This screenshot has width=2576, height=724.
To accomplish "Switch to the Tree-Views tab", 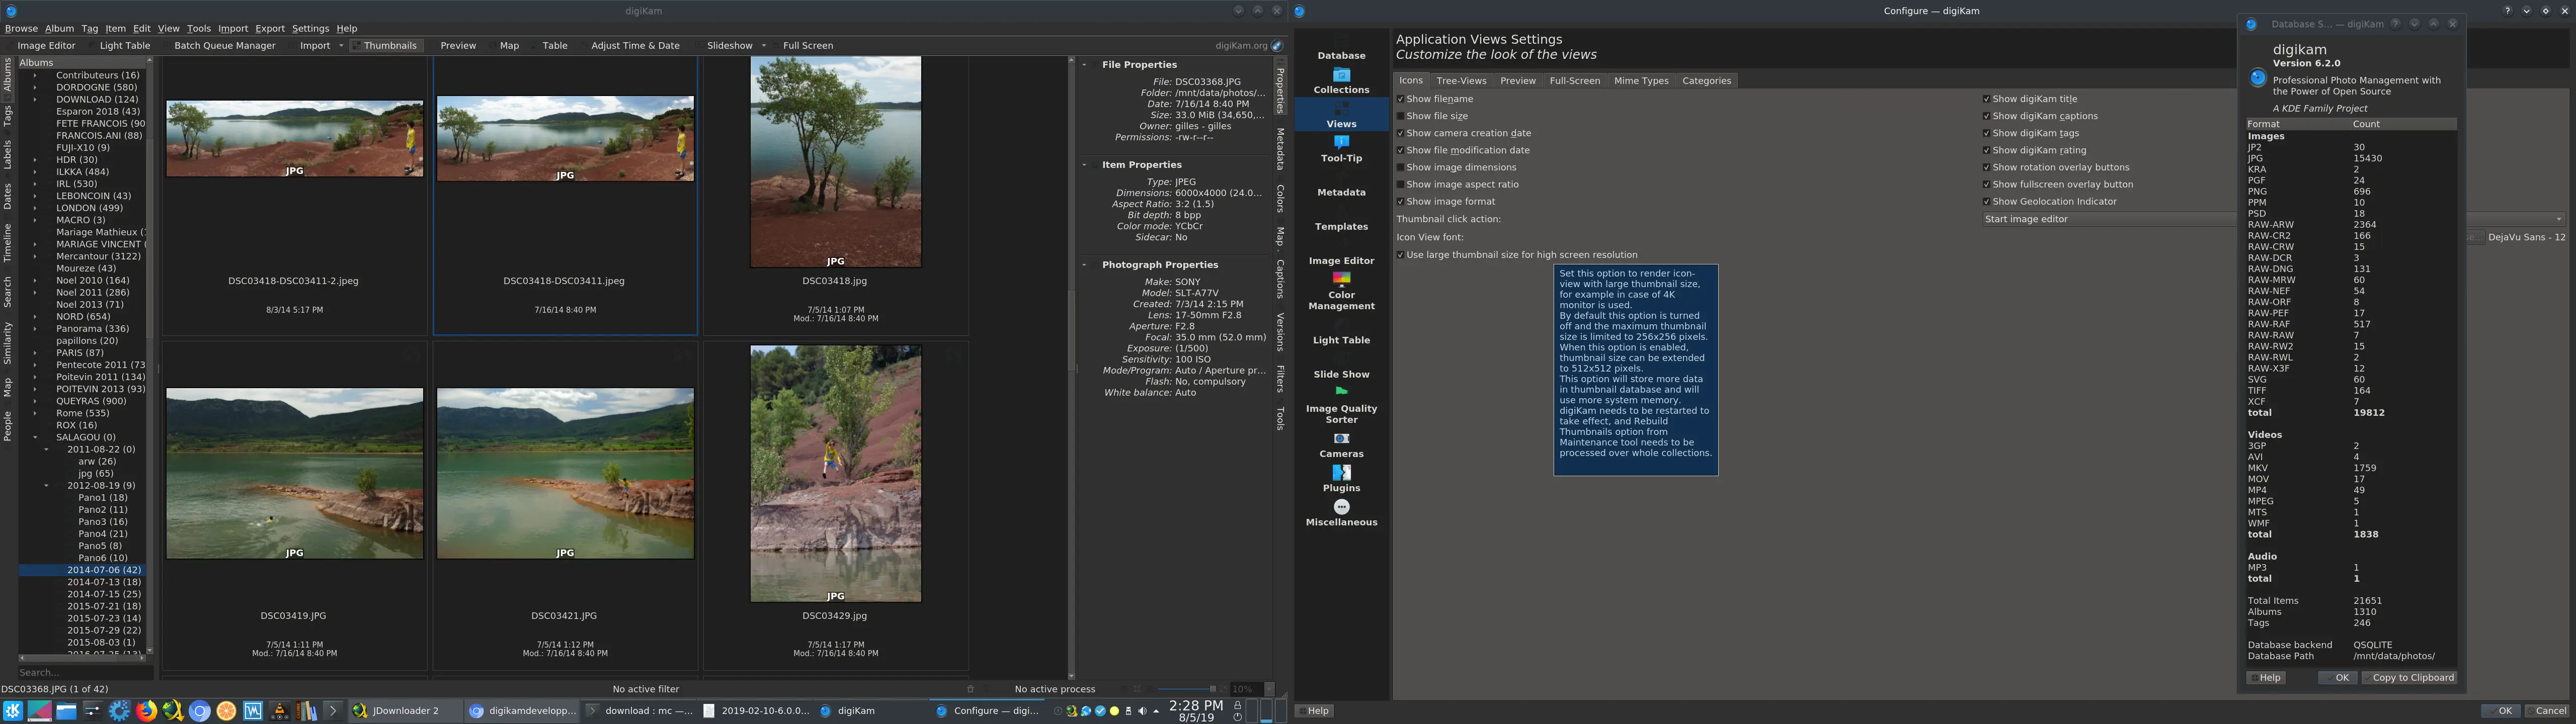I will pos(1461,80).
